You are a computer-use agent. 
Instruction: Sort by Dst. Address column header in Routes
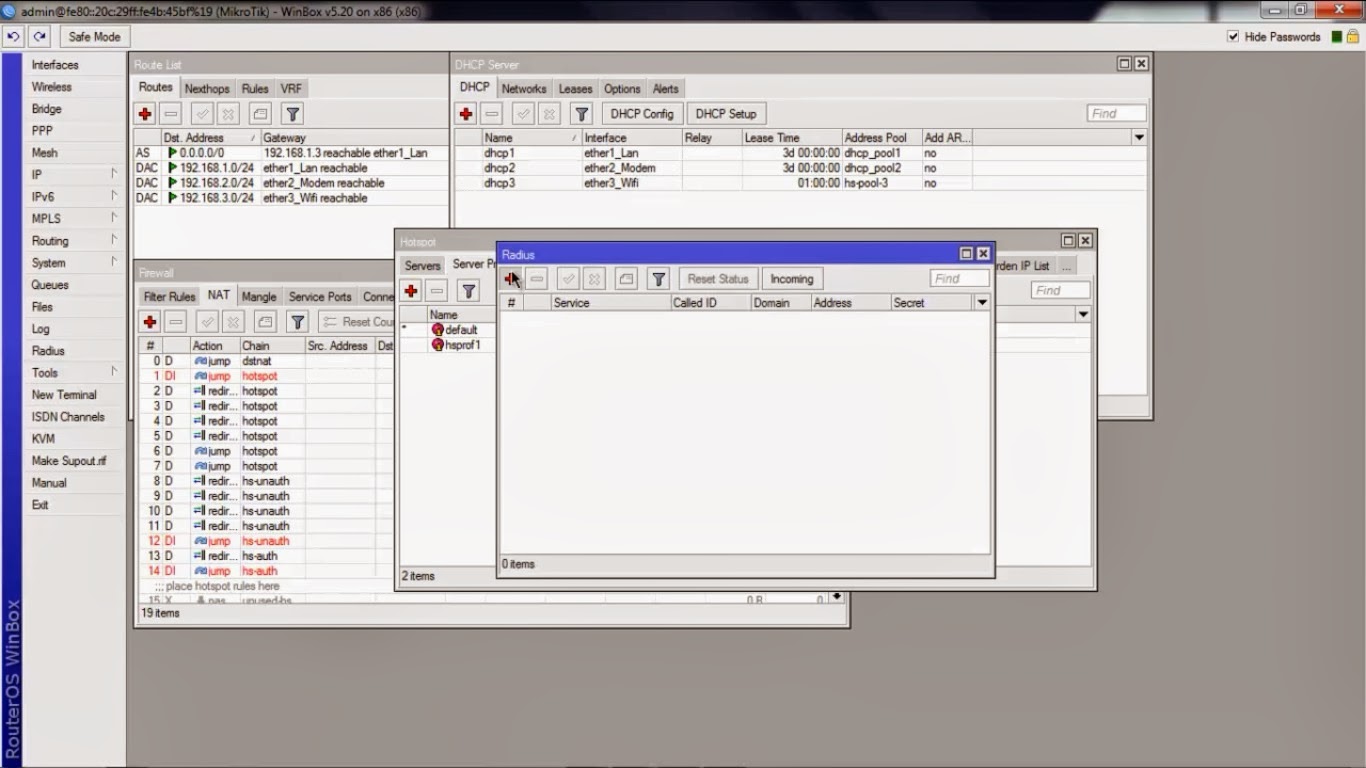[209, 137]
